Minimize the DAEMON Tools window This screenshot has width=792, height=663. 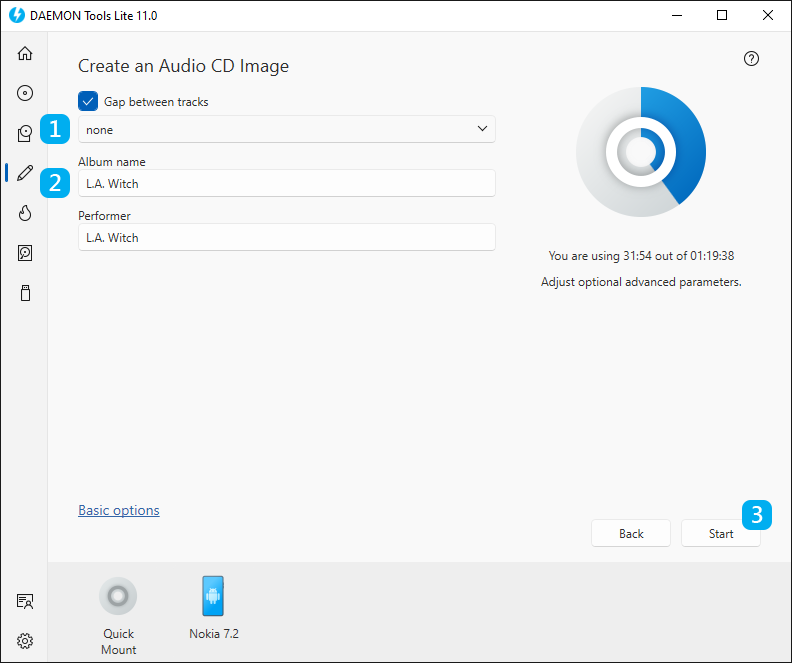point(677,15)
